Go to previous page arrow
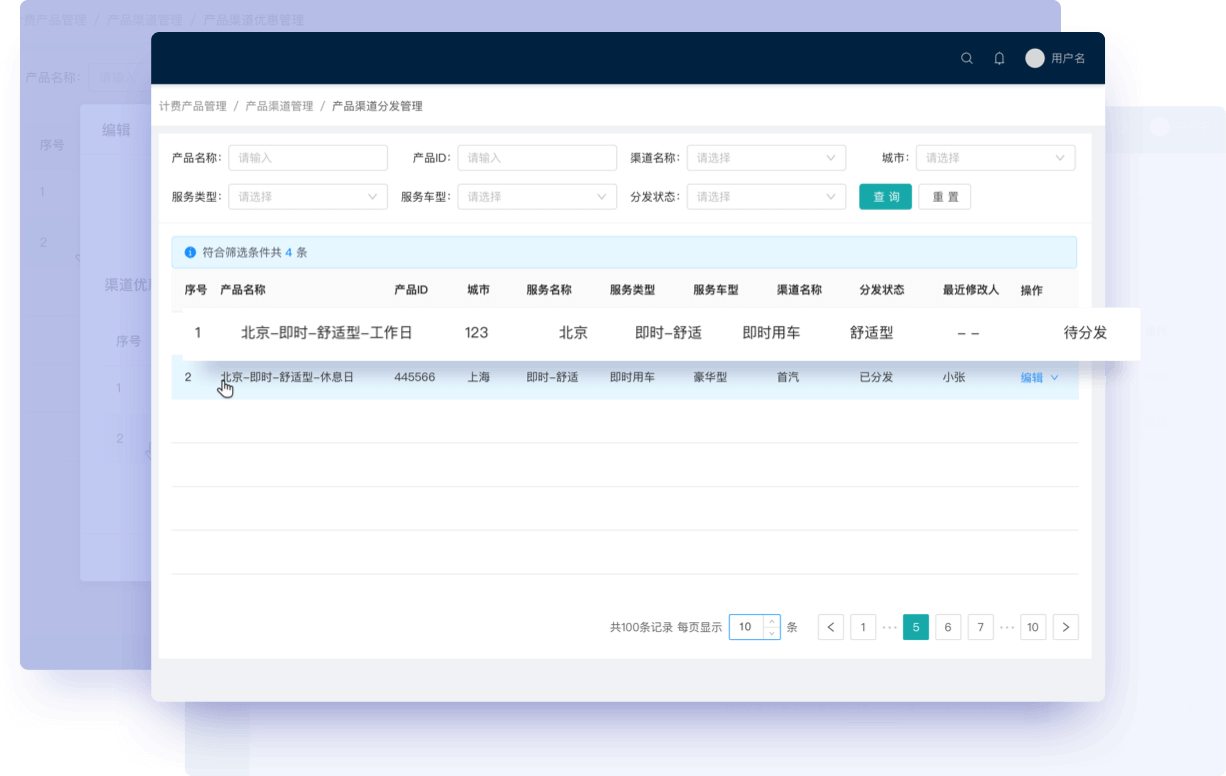This screenshot has width=1226, height=776. click(831, 627)
